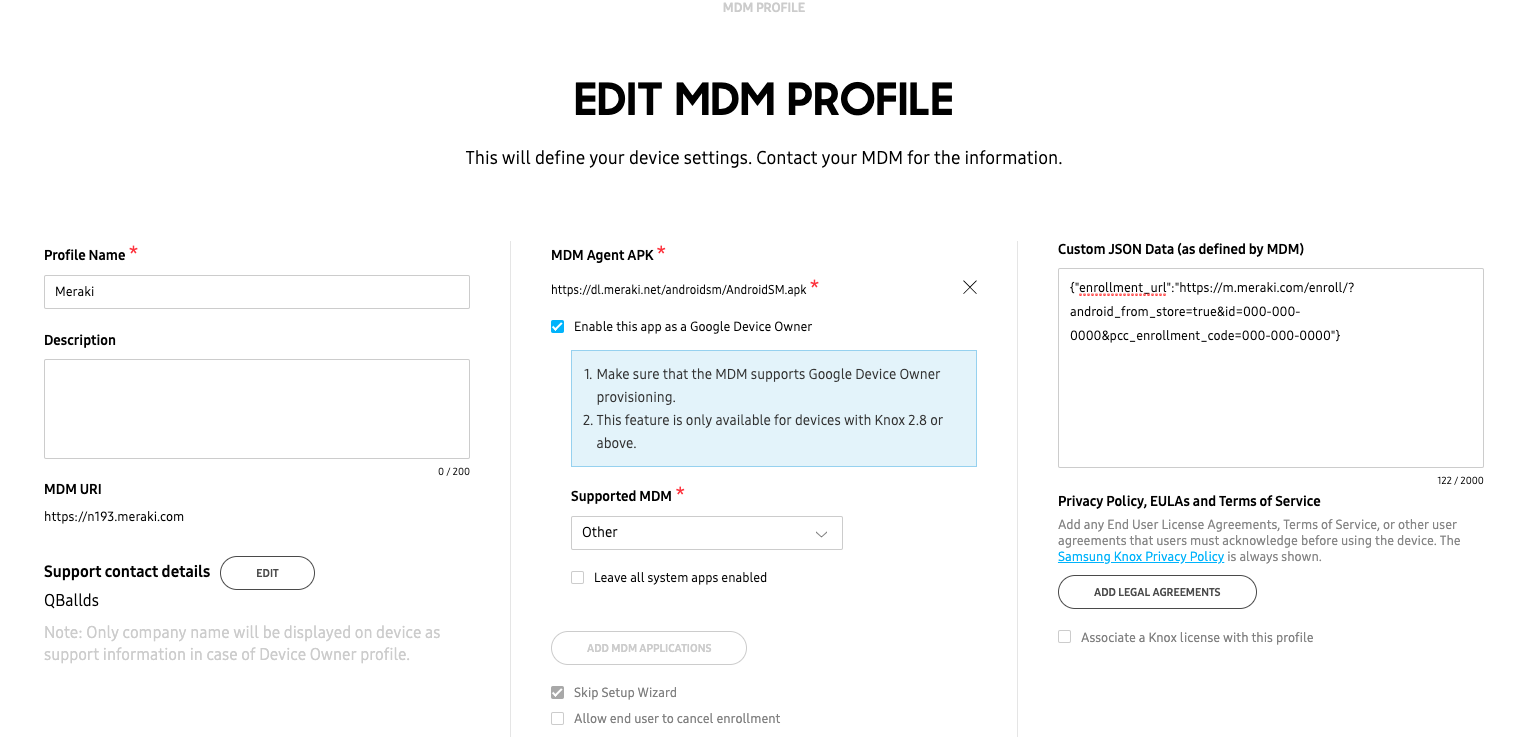This screenshot has height=748, width=1520.
Task: Check Leave all system apps enabled
Action: 578,578
